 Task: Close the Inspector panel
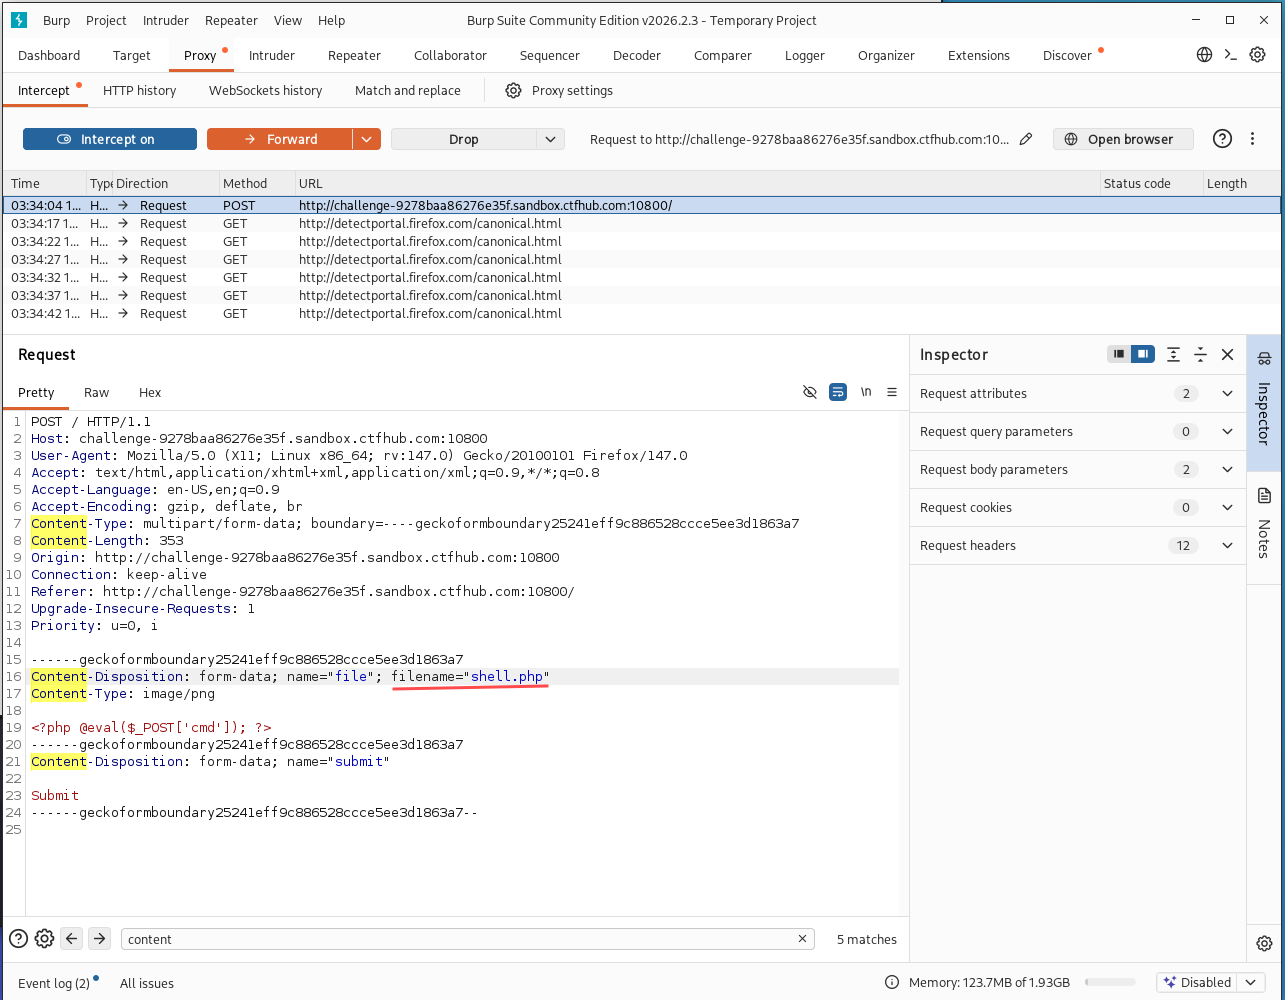point(1227,354)
